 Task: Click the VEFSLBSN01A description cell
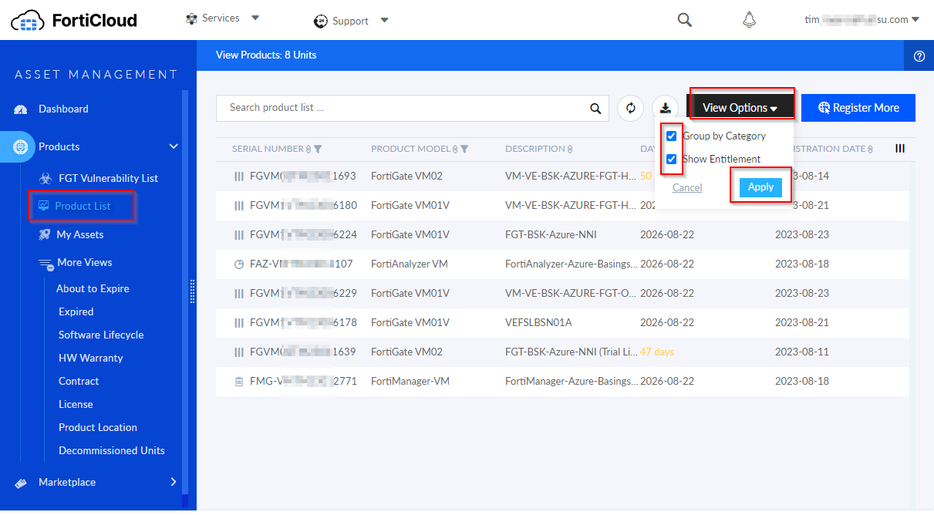(538, 323)
